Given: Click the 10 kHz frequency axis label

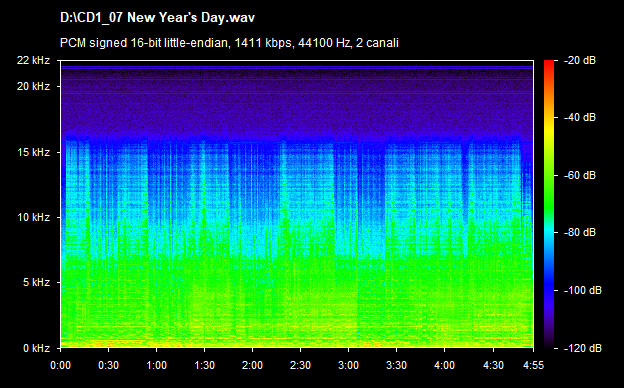Looking at the screenshot, I should (x=33, y=218).
